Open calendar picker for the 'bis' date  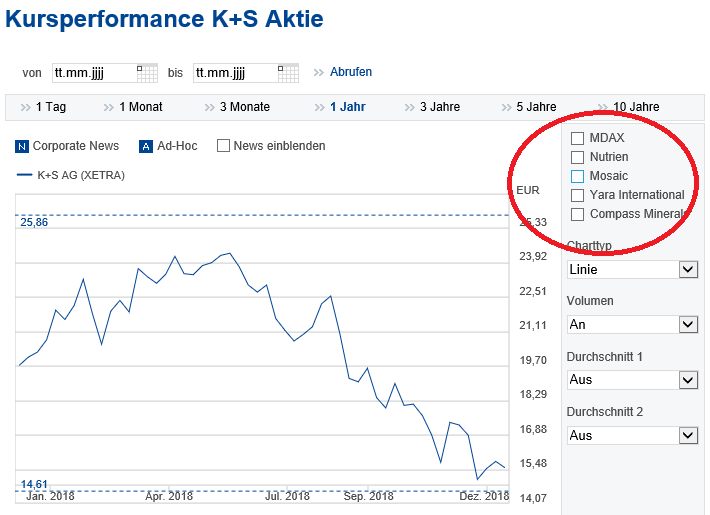pos(288,73)
